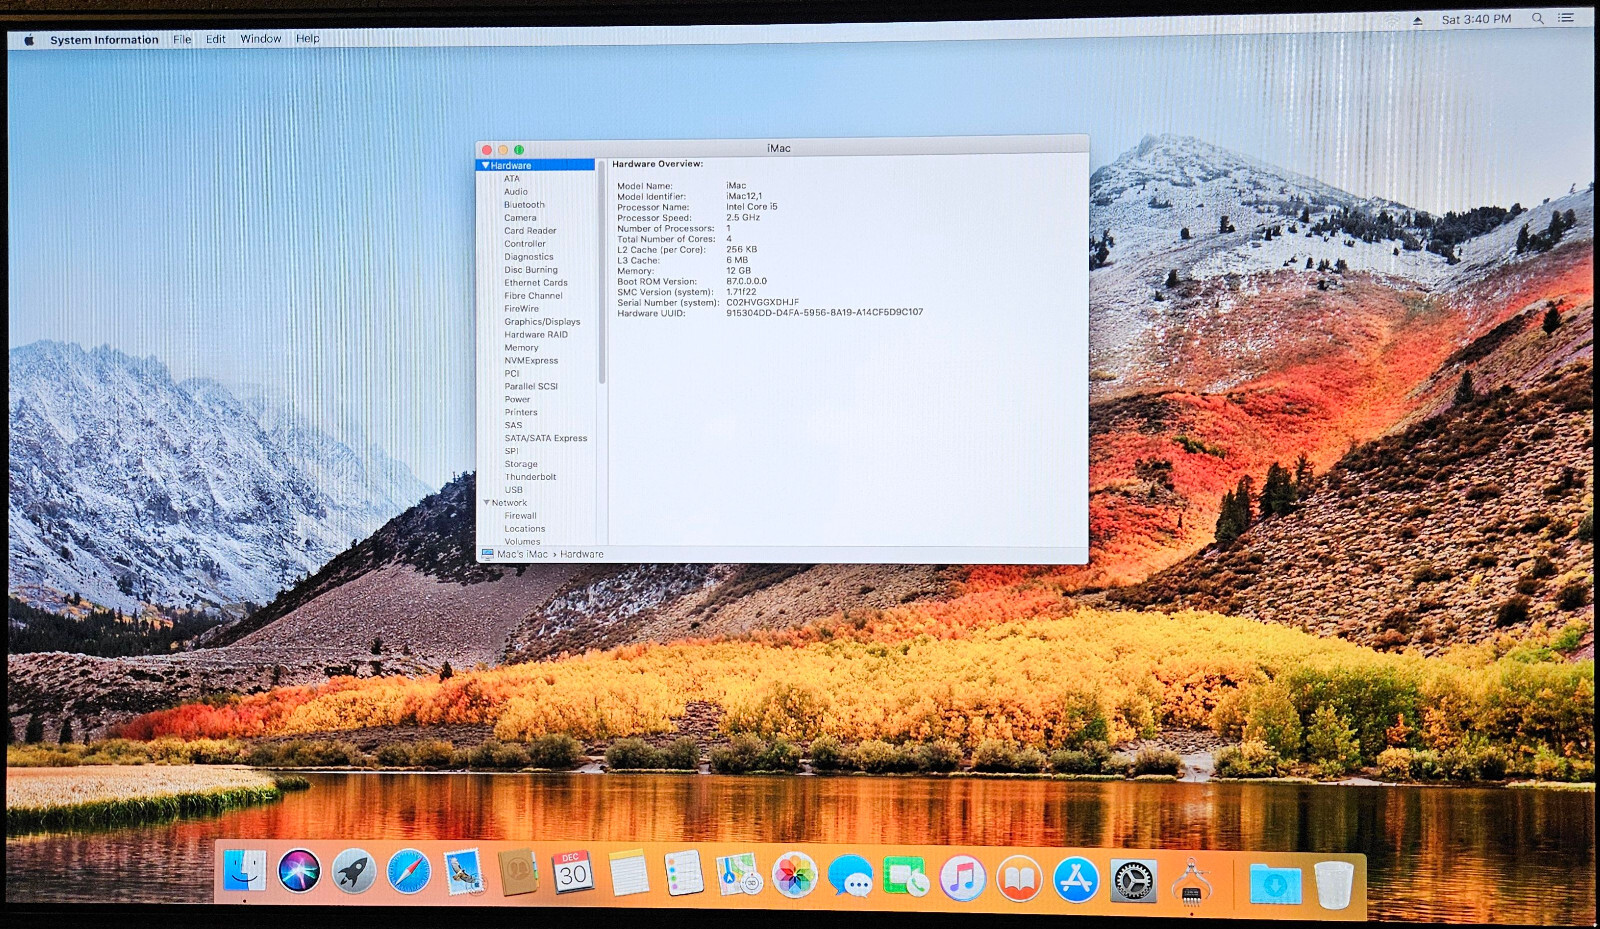Select Memory in the sidebar
Viewport: 1600px width, 929px height.
[521, 348]
